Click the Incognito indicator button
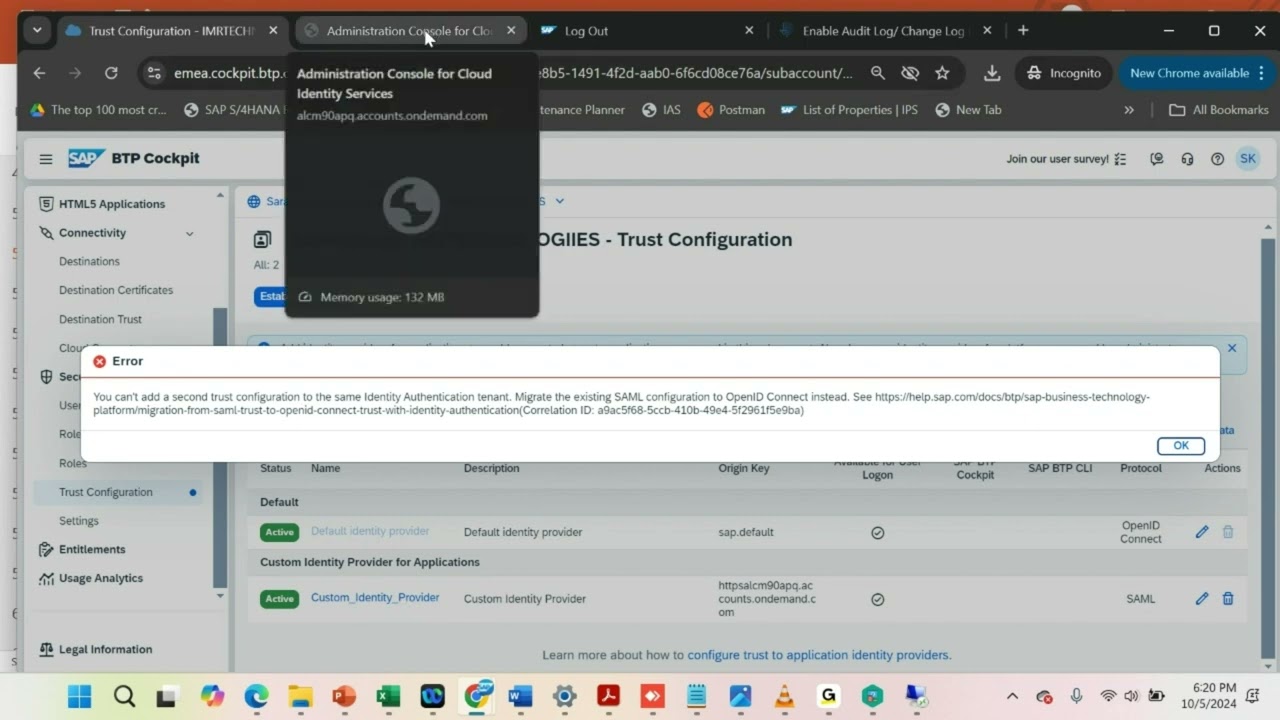Viewport: 1280px width, 720px height. pos(1065,73)
